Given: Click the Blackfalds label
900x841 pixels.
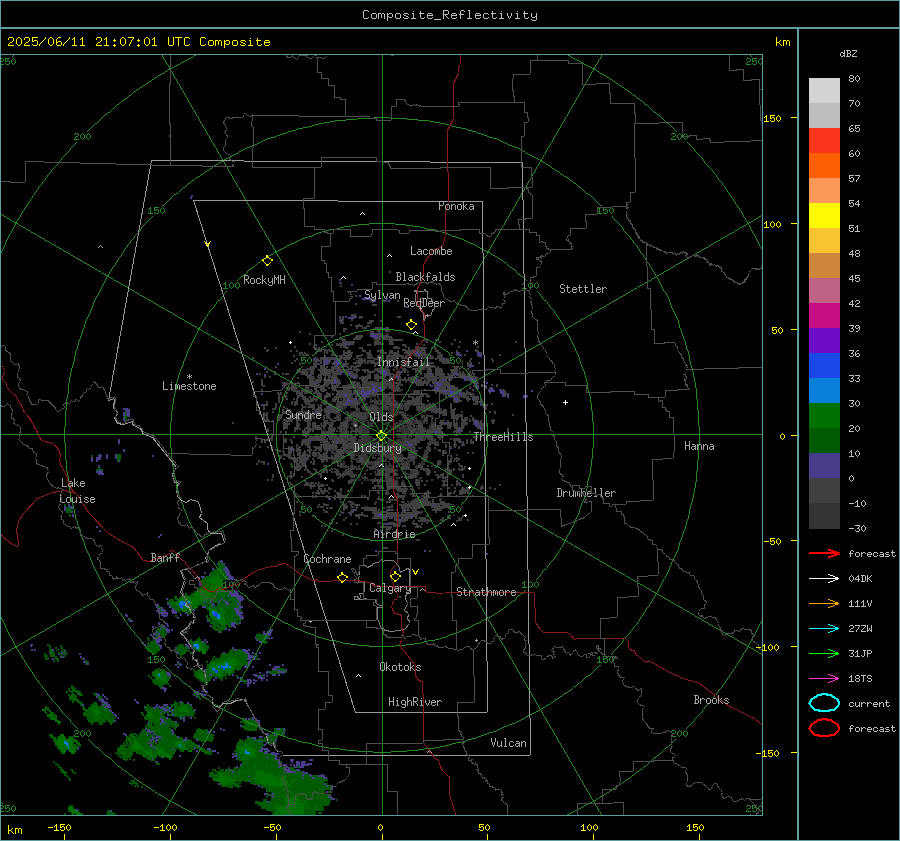Looking at the screenshot, I should (x=425, y=277).
